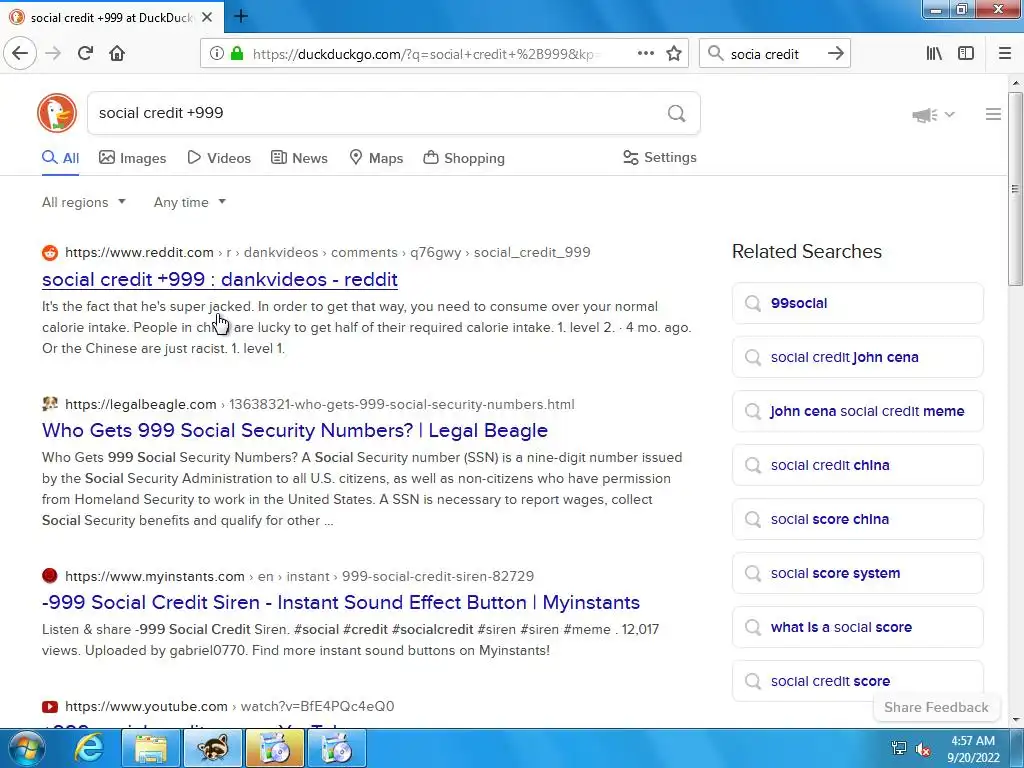1024x768 pixels.
Task: Click the YouTube favicon beside the fourth result
Action: tap(50, 707)
